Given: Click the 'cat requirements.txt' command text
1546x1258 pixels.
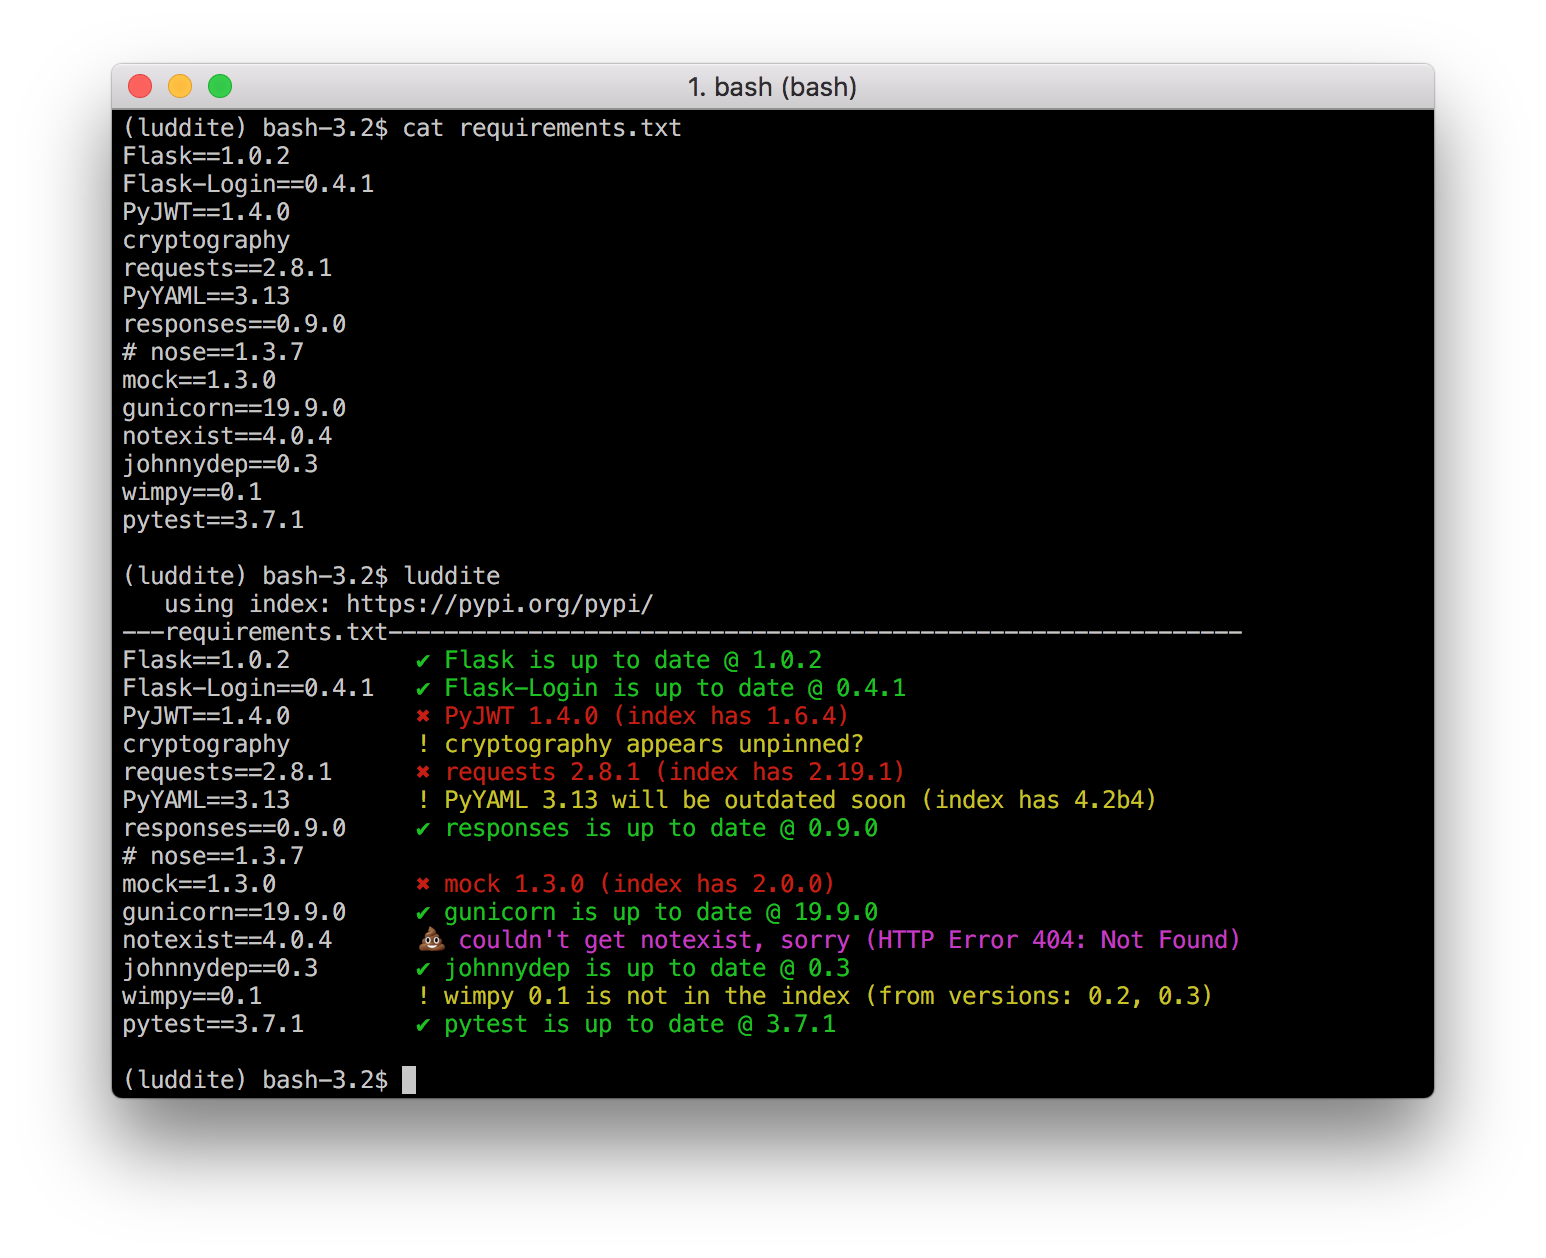Looking at the screenshot, I should click(542, 128).
